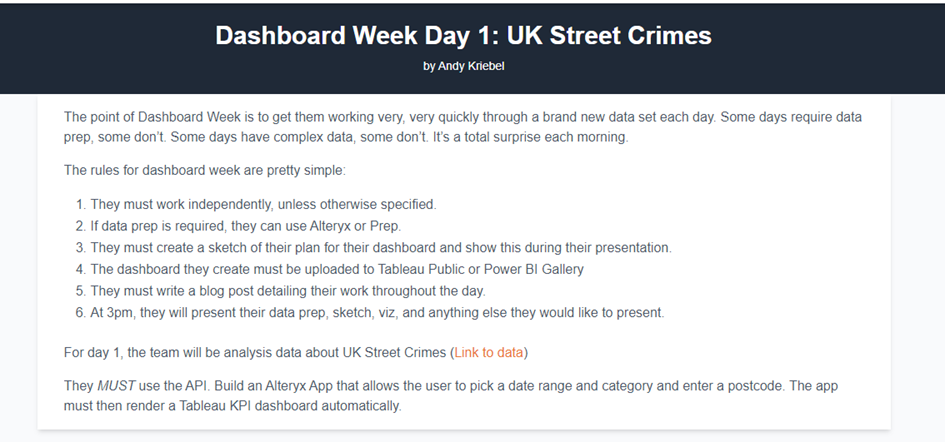
Task: Click the intro paragraph about Dashboard Week's point
Action: [x=463, y=127]
